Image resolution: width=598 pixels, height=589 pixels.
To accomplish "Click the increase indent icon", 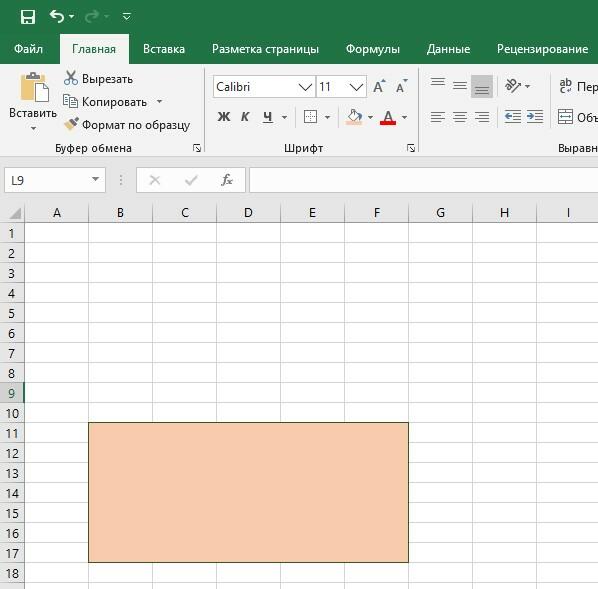I will click(x=535, y=117).
